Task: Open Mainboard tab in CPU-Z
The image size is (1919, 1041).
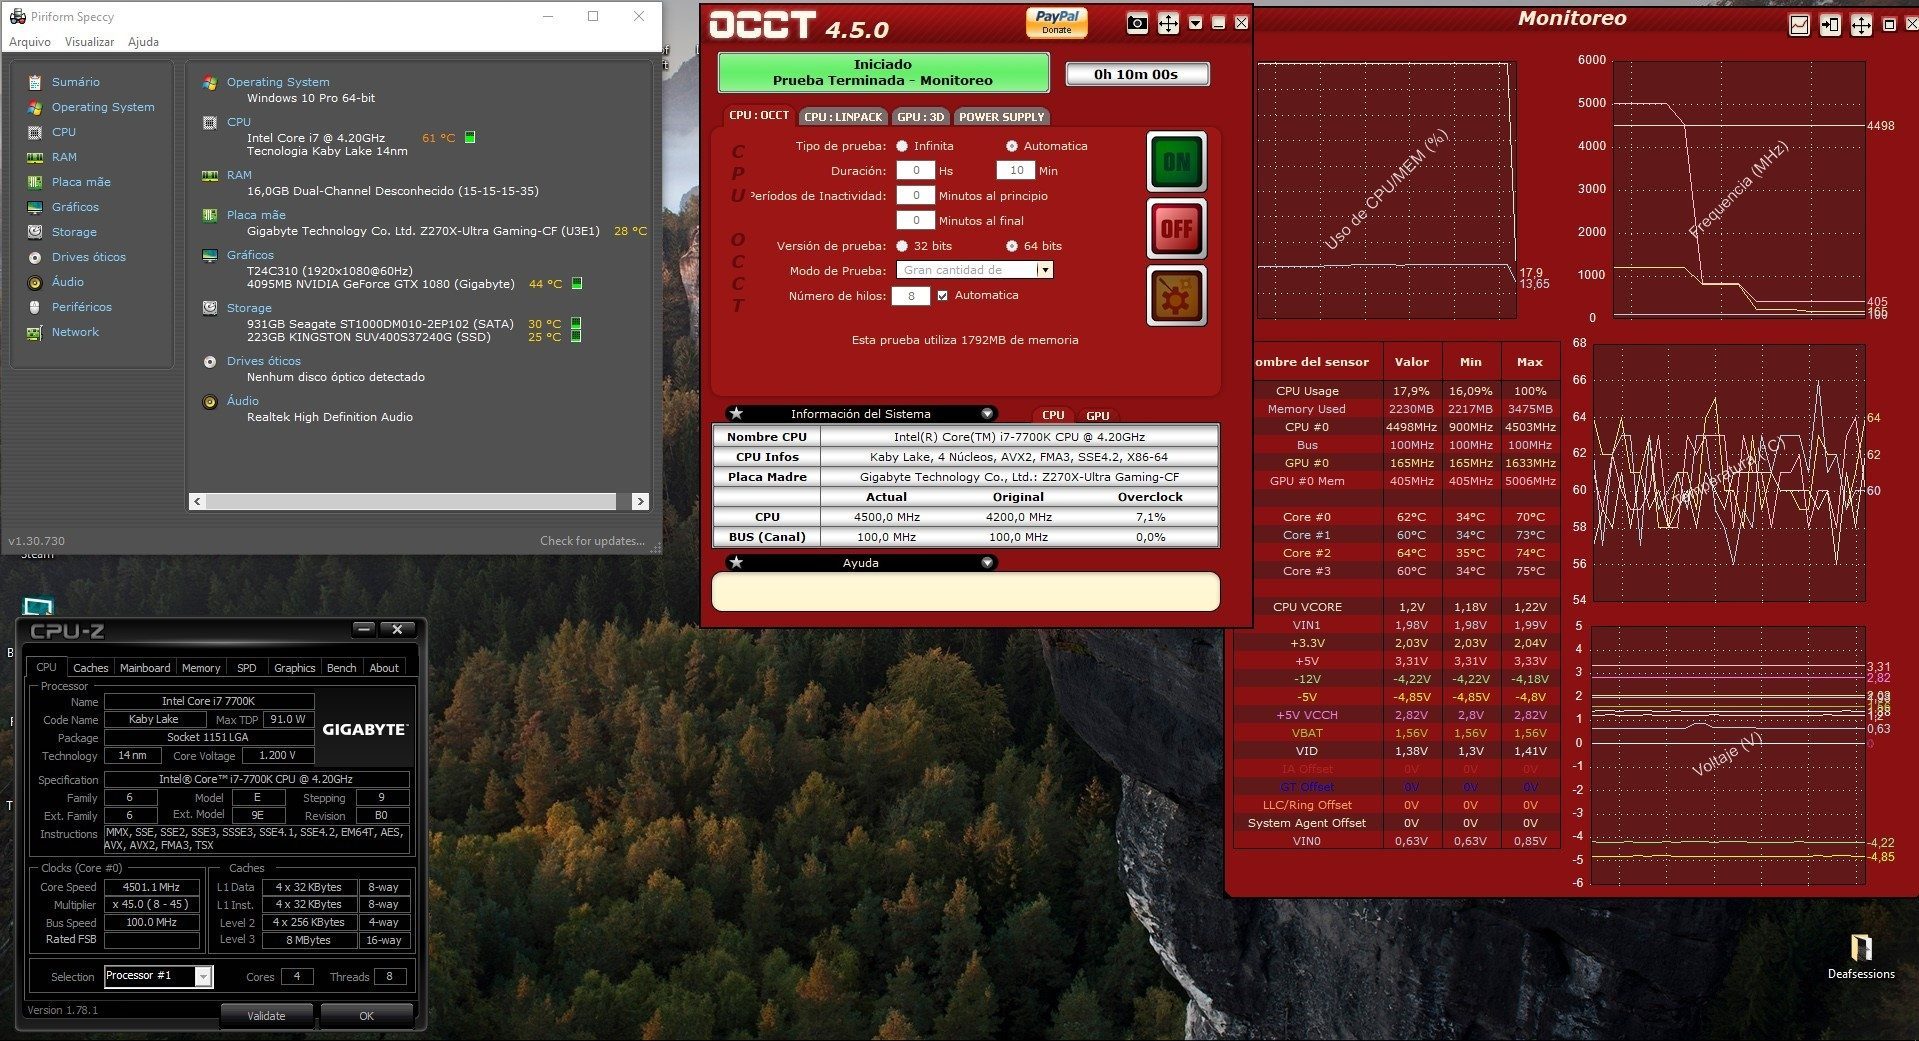Action: 145,668
